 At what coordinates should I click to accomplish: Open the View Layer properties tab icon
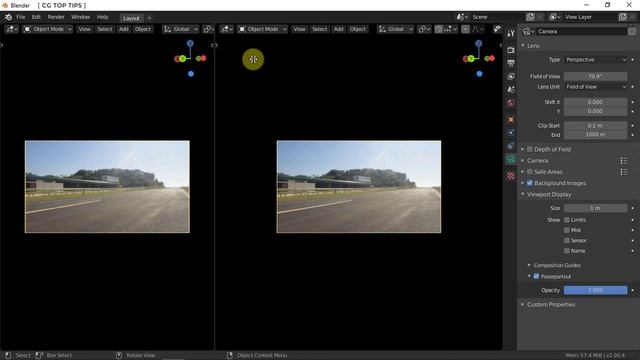click(x=511, y=76)
